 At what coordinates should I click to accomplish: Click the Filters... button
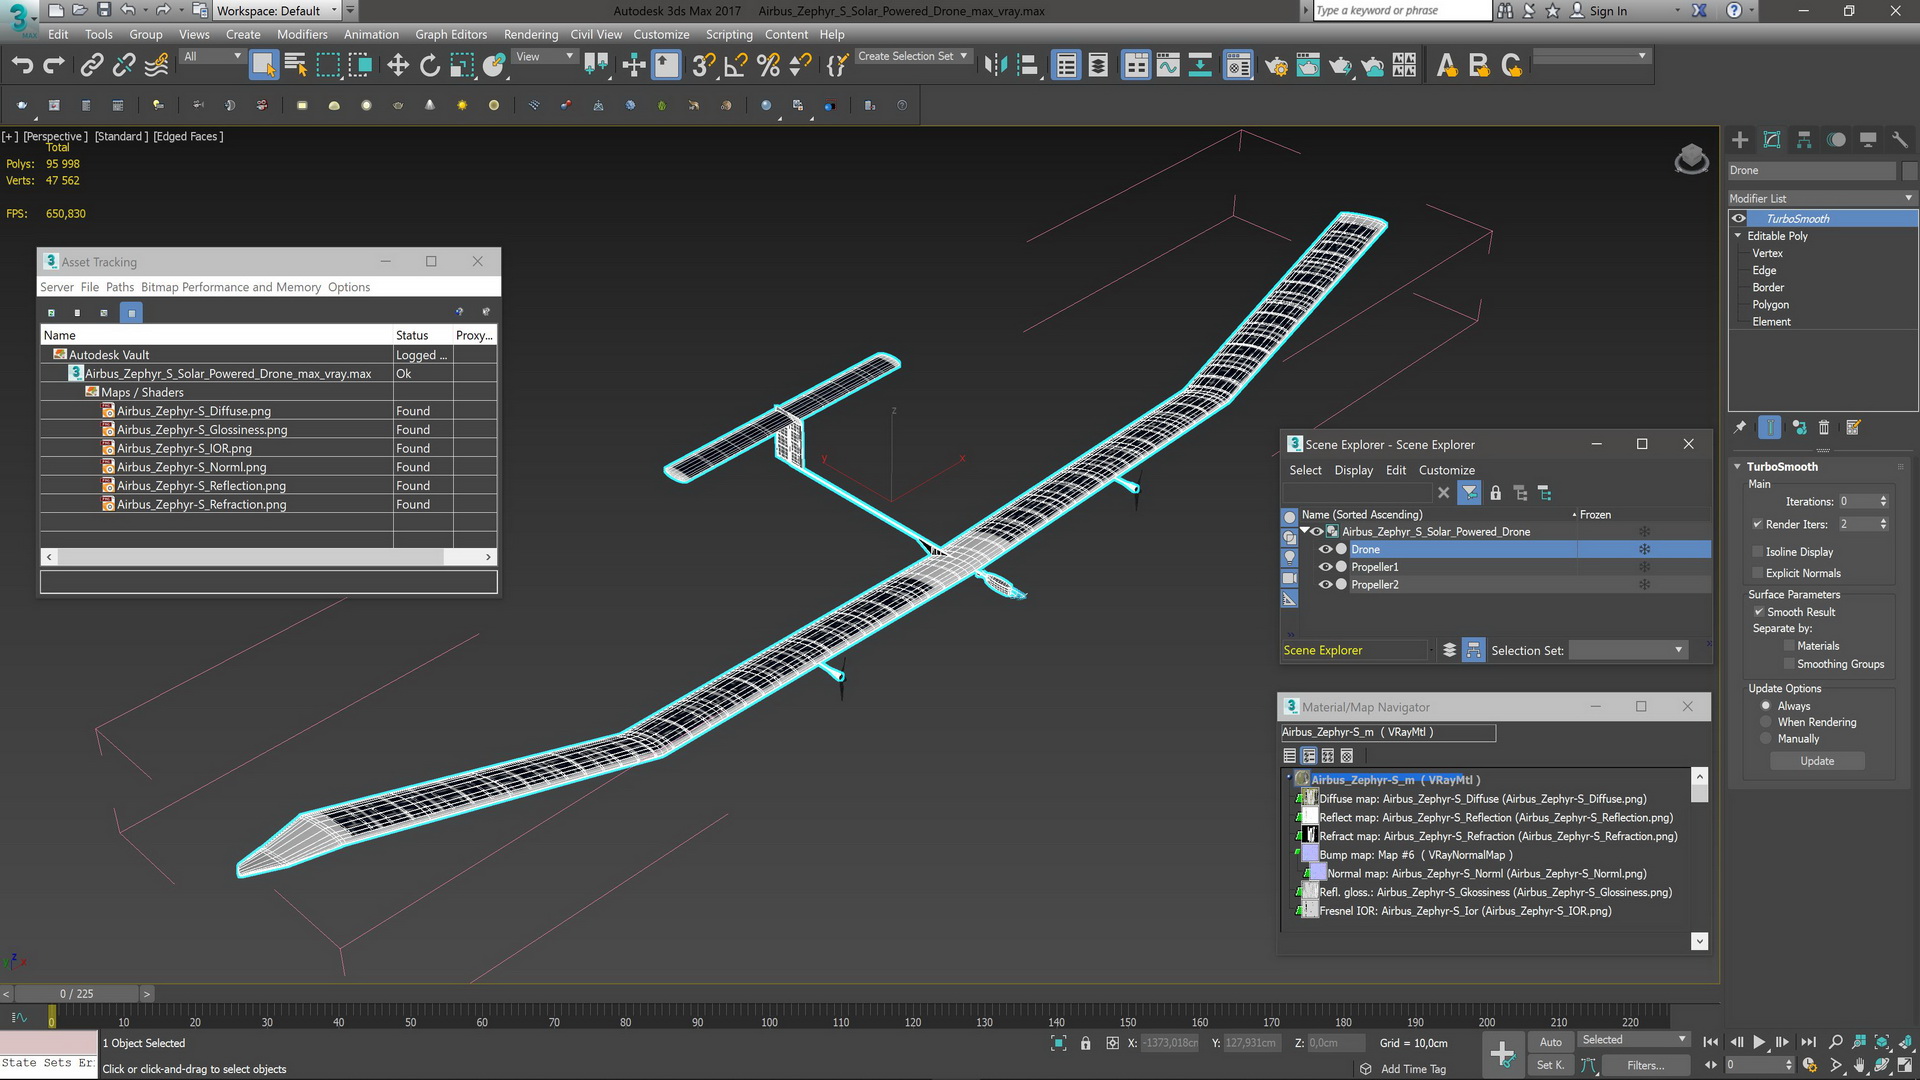[1645, 1065]
